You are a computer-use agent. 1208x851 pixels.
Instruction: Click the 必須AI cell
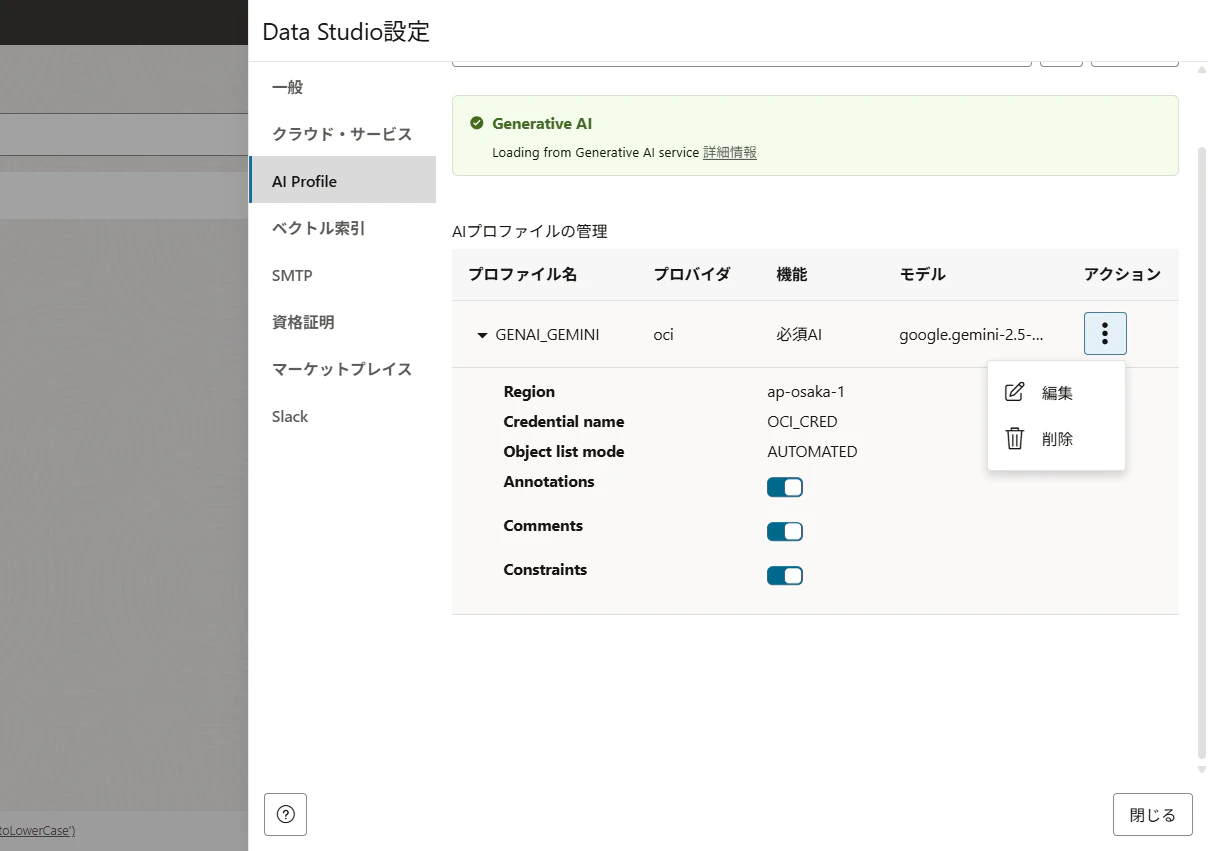799,335
